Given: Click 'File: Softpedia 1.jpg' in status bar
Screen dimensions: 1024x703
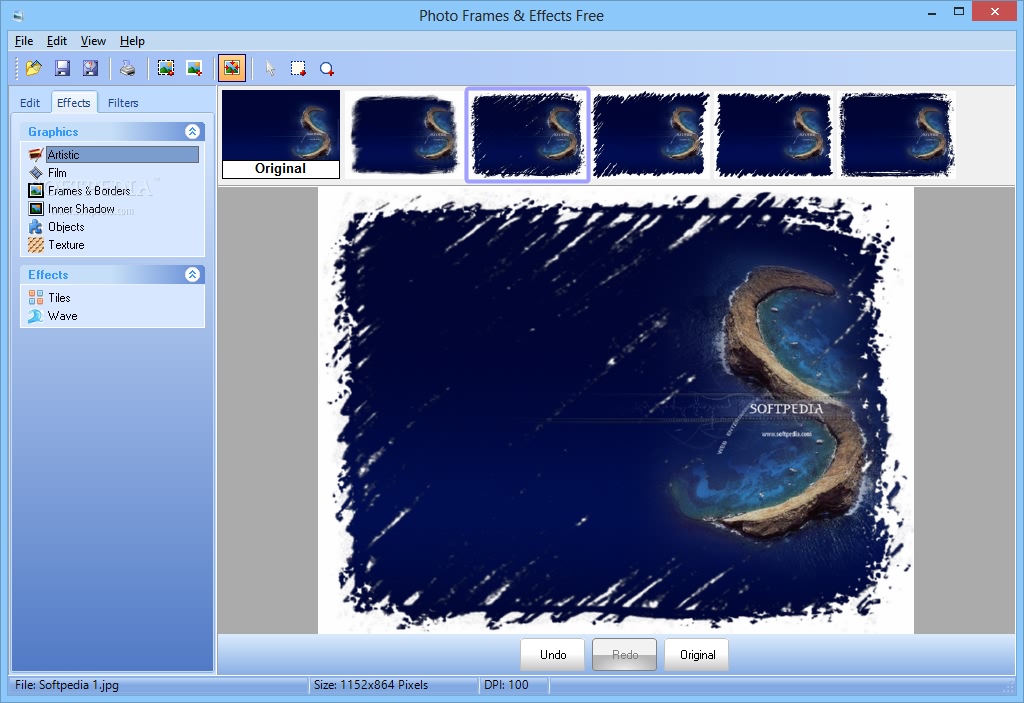Looking at the screenshot, I should pos(67,685).
